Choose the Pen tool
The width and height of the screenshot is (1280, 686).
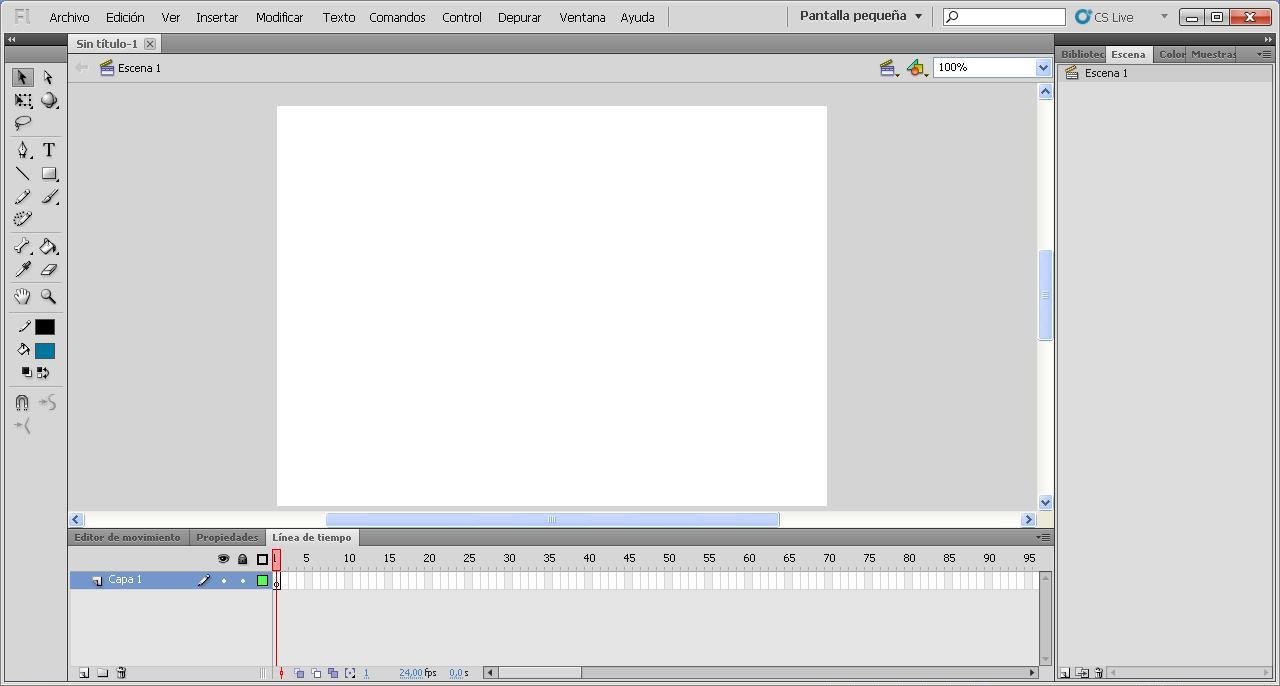pos(22,150)
